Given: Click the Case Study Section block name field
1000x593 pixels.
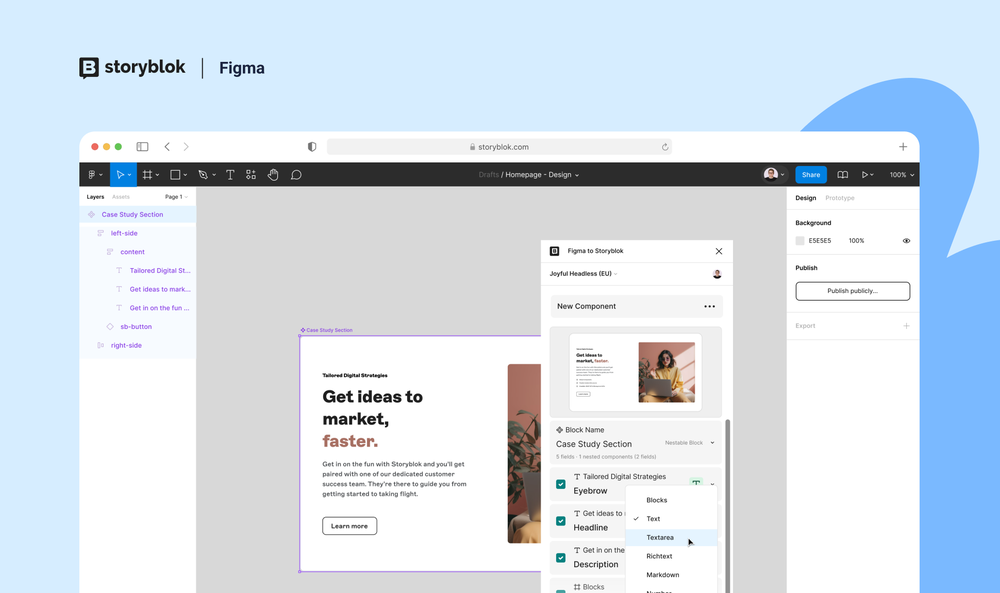Looking at the screenshot, I should click(x=594, y=444).
